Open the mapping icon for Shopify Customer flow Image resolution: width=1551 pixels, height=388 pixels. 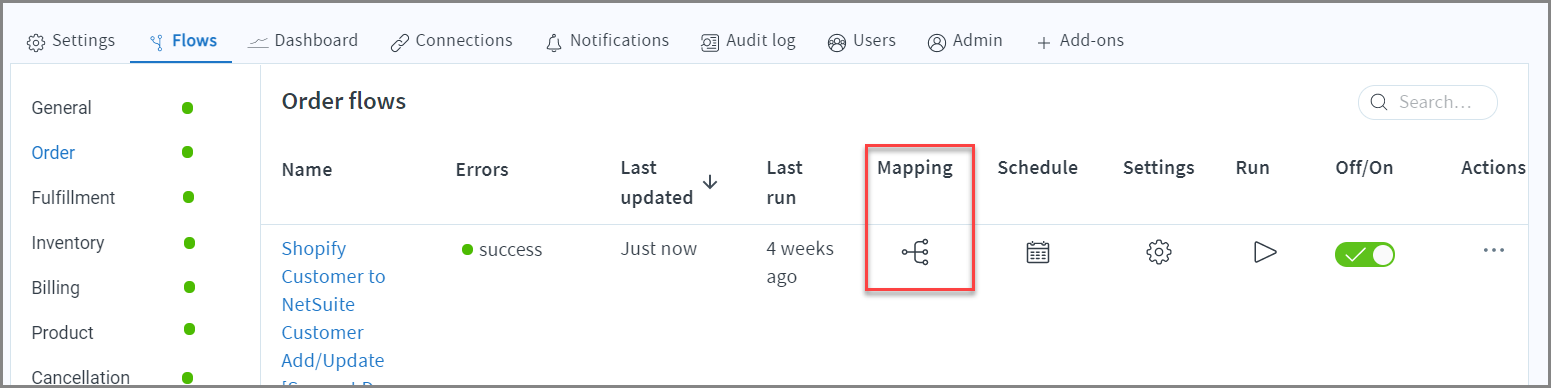pos(915,252)
